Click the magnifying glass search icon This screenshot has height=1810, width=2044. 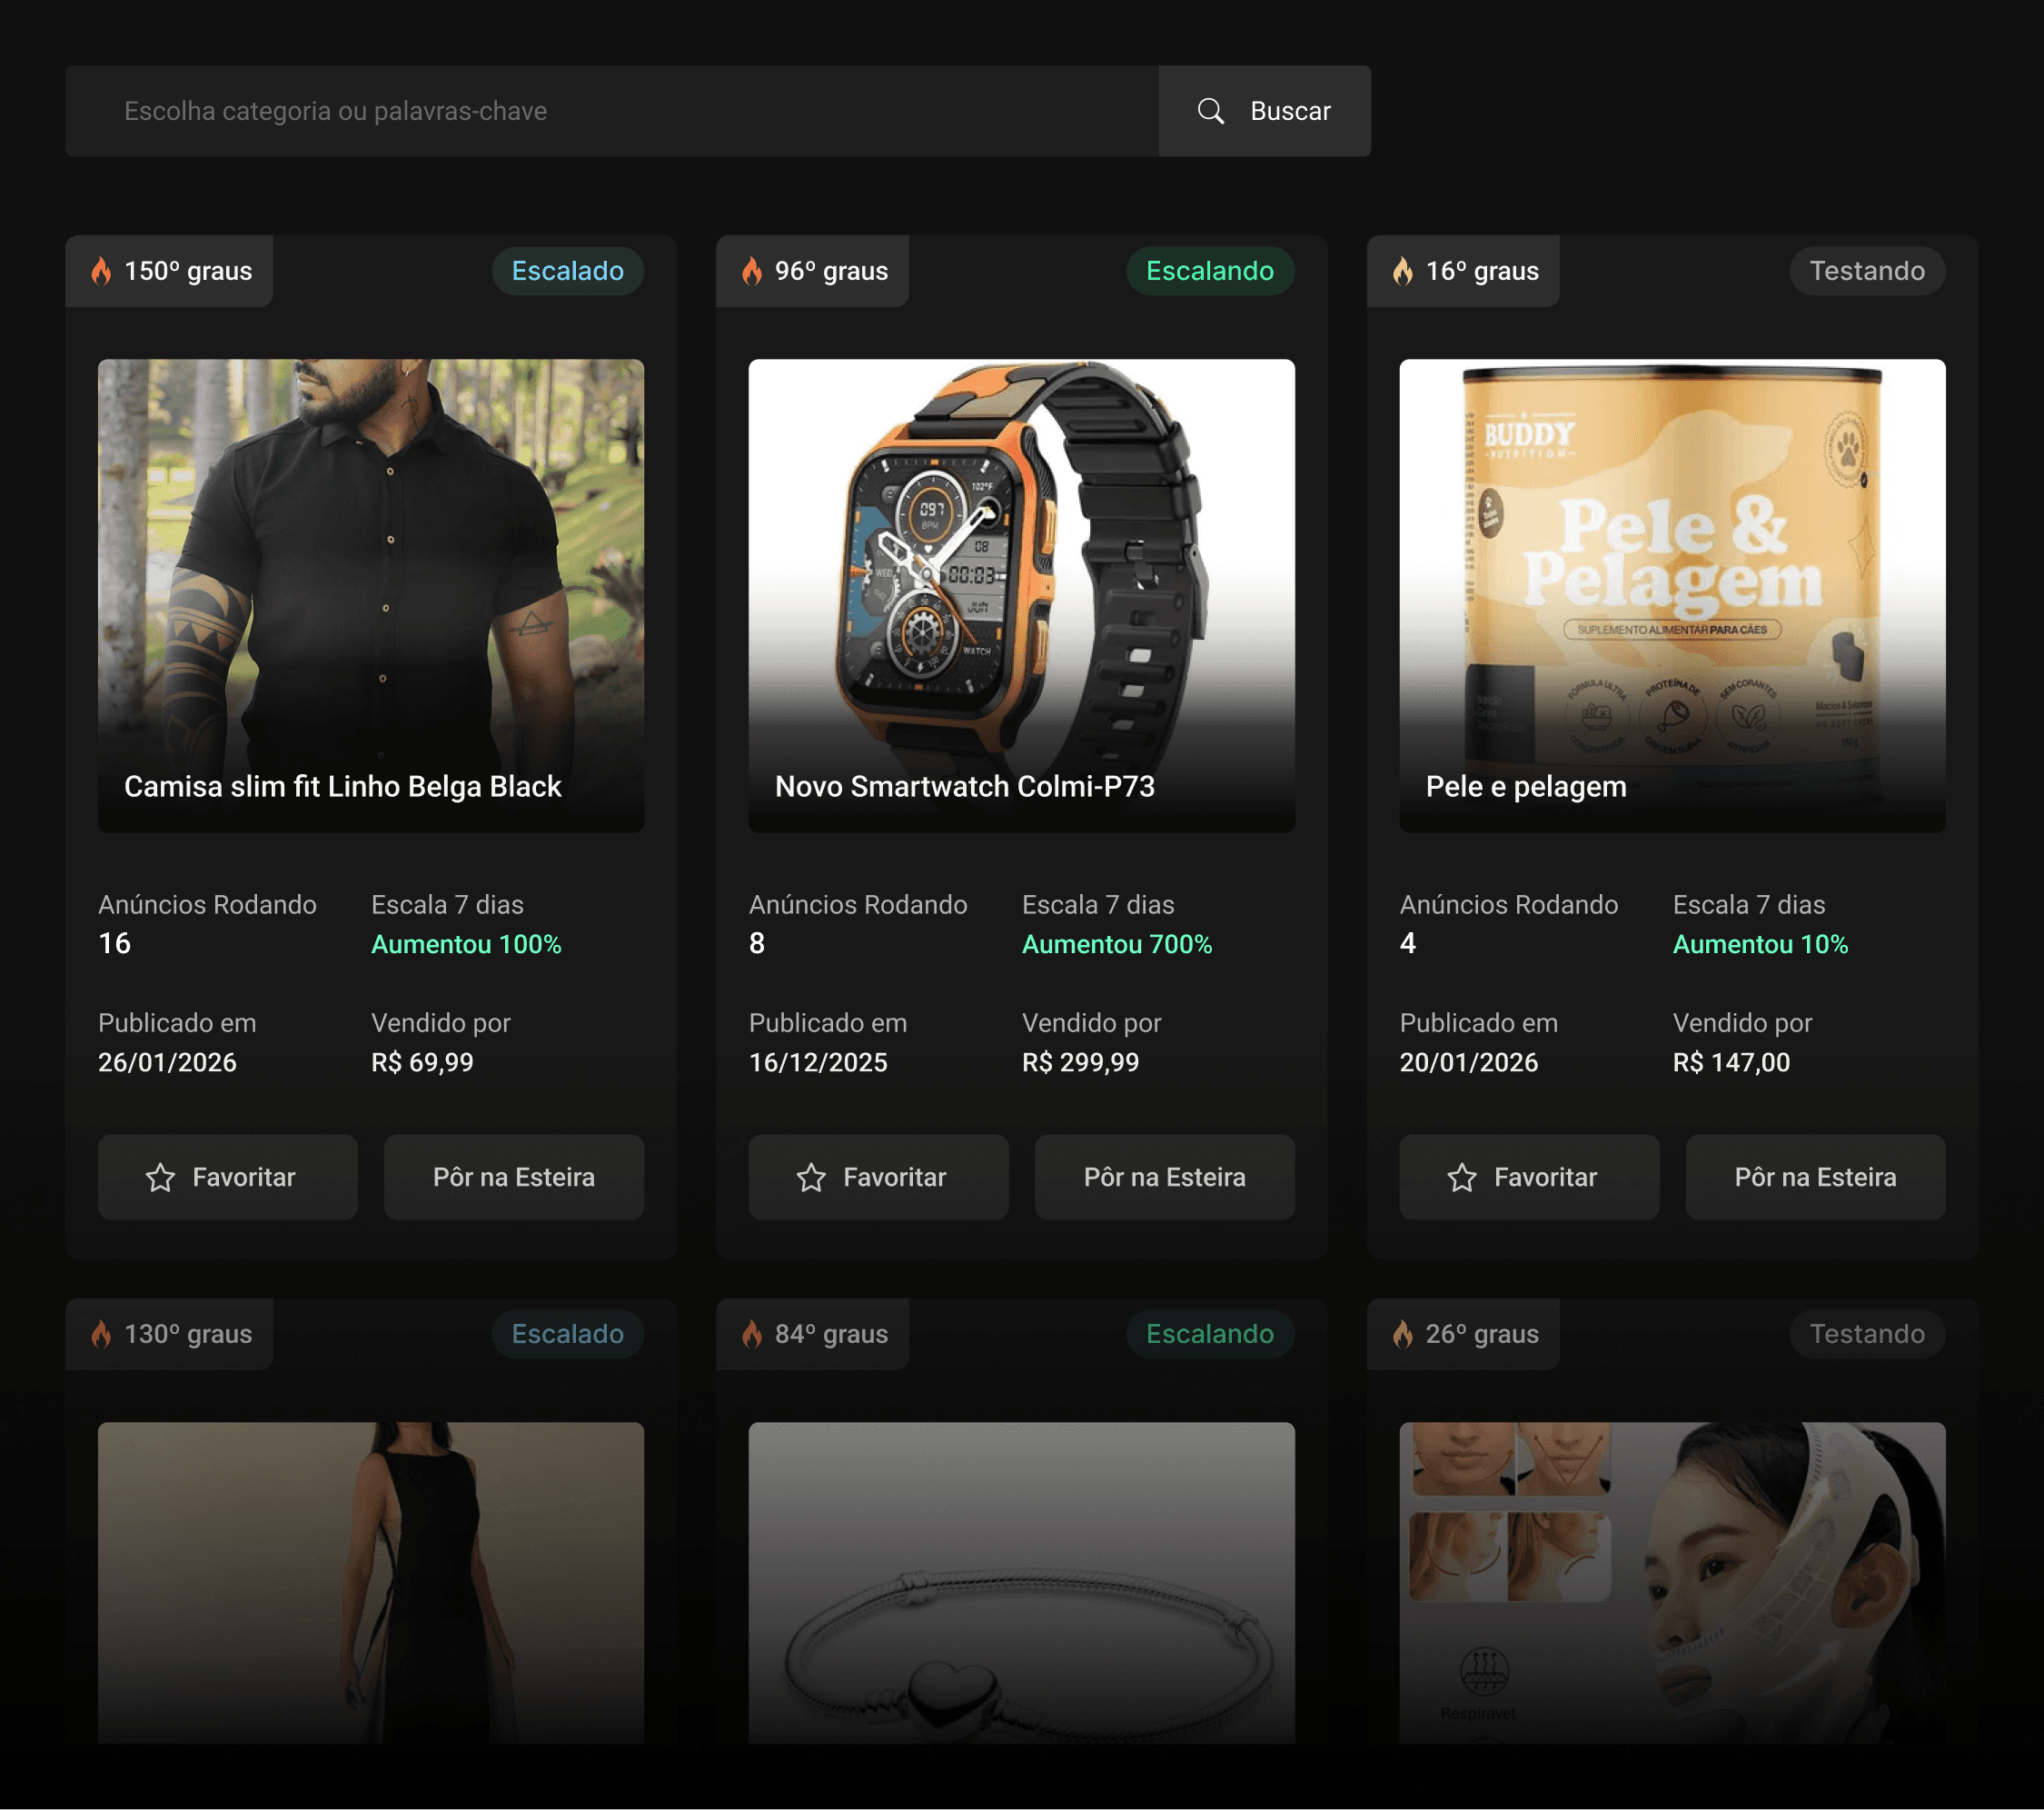(x=1210, y=111)
